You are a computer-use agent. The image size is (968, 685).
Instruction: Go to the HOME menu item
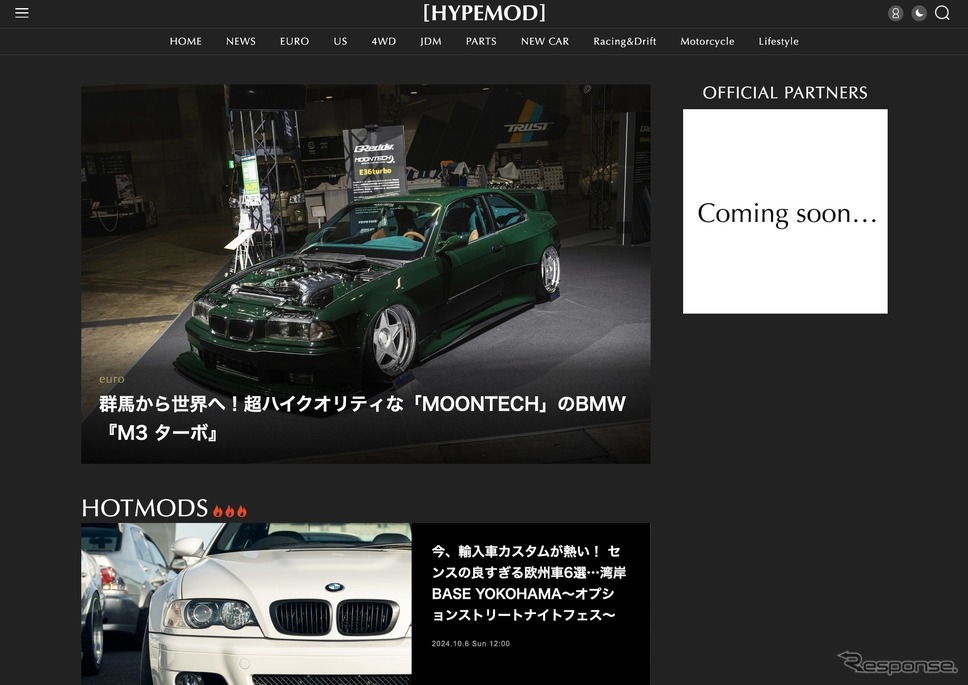[186, 41]
